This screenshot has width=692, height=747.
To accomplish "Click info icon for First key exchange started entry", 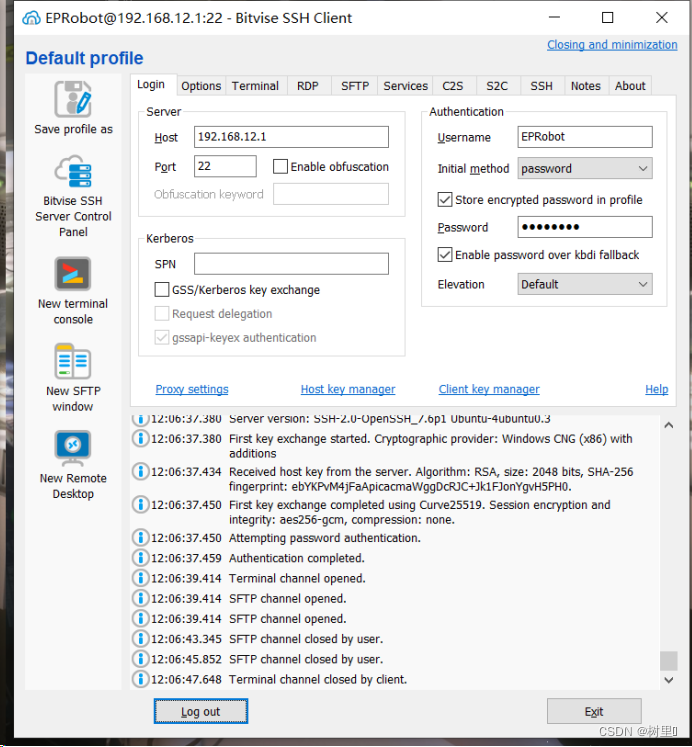I will coord(140,438).
